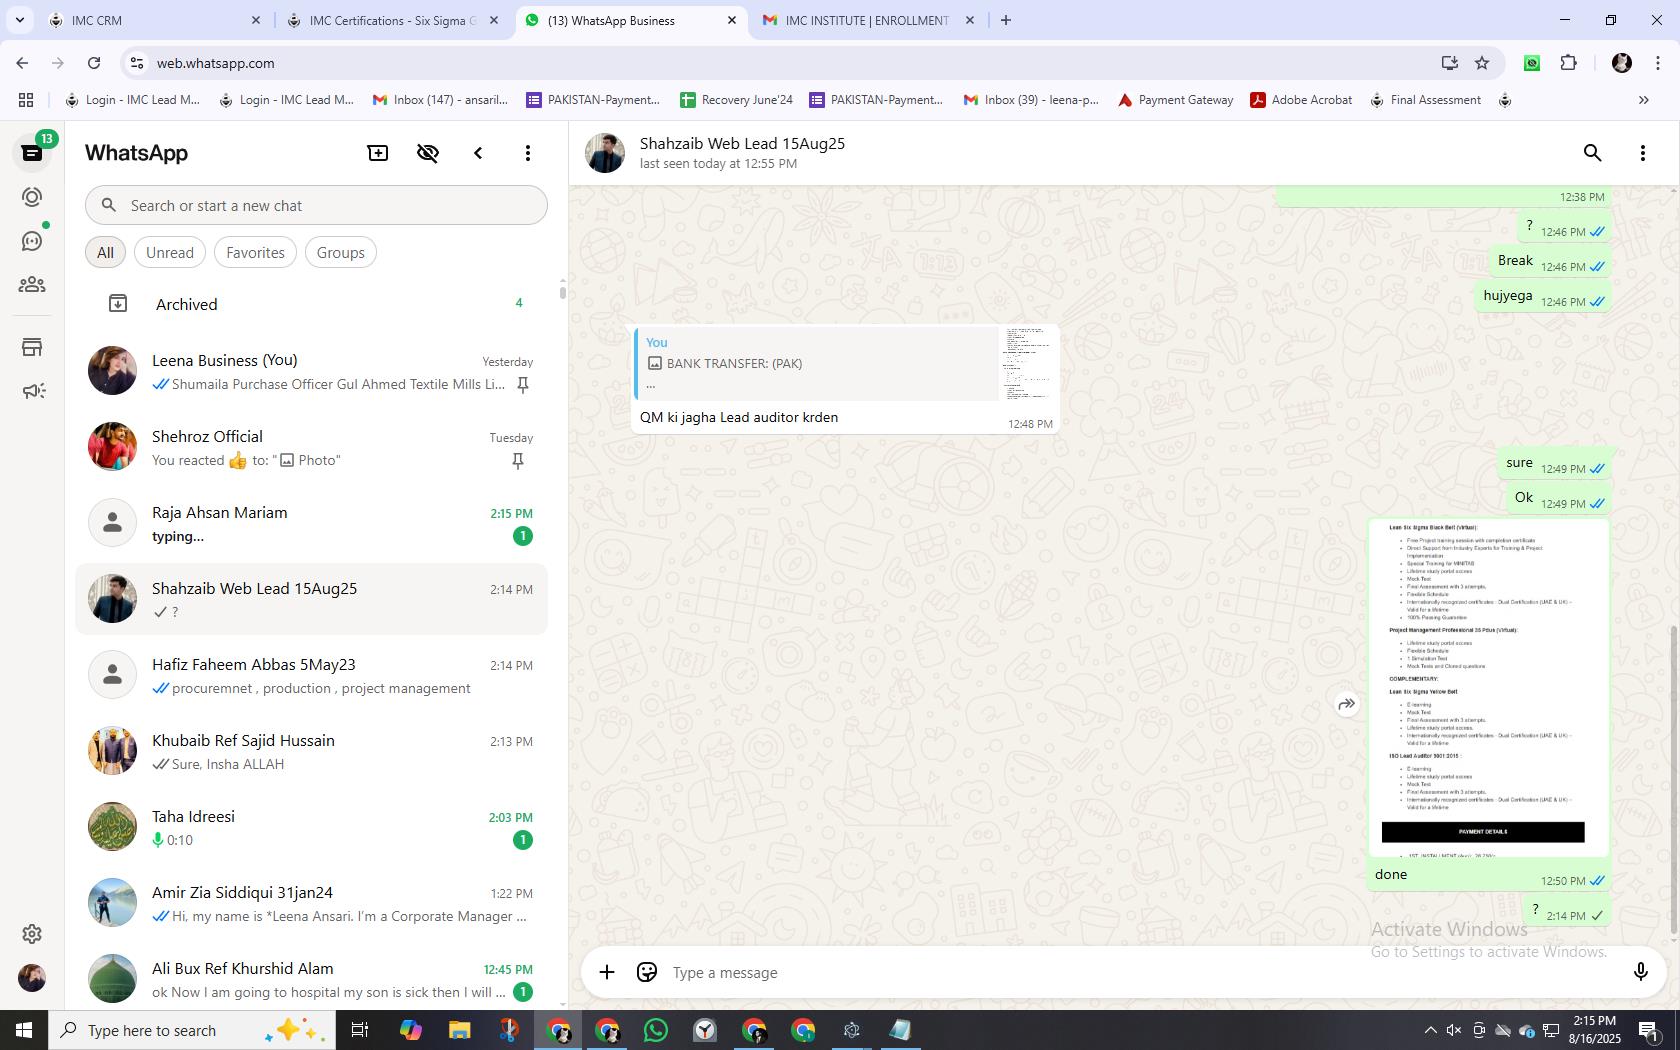Open Hafiz Faheem Abbas 5May23 chat
The width and height of the screenshot is (1680, 1050).
pyautogui.click(x=312, y=676)
